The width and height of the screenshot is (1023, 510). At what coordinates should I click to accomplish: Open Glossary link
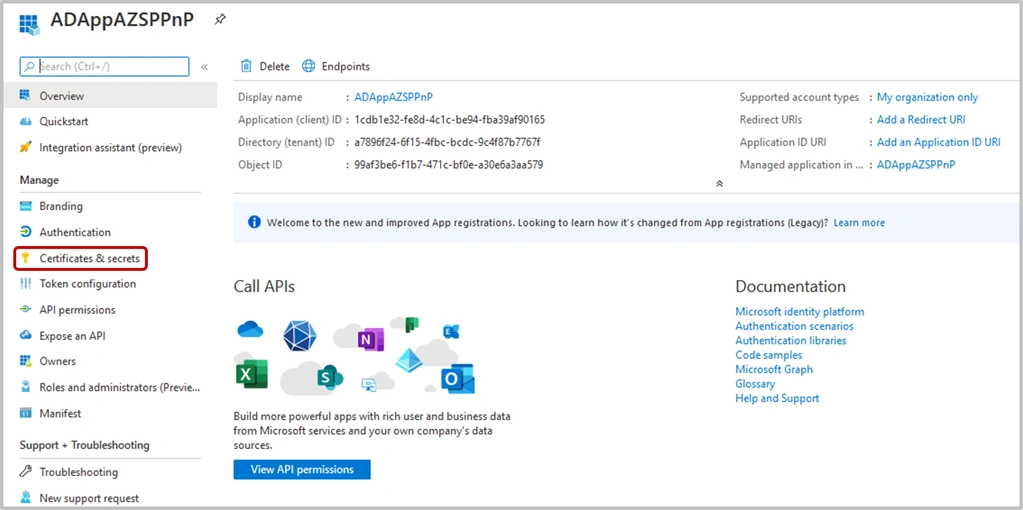(x=755, y=383)
